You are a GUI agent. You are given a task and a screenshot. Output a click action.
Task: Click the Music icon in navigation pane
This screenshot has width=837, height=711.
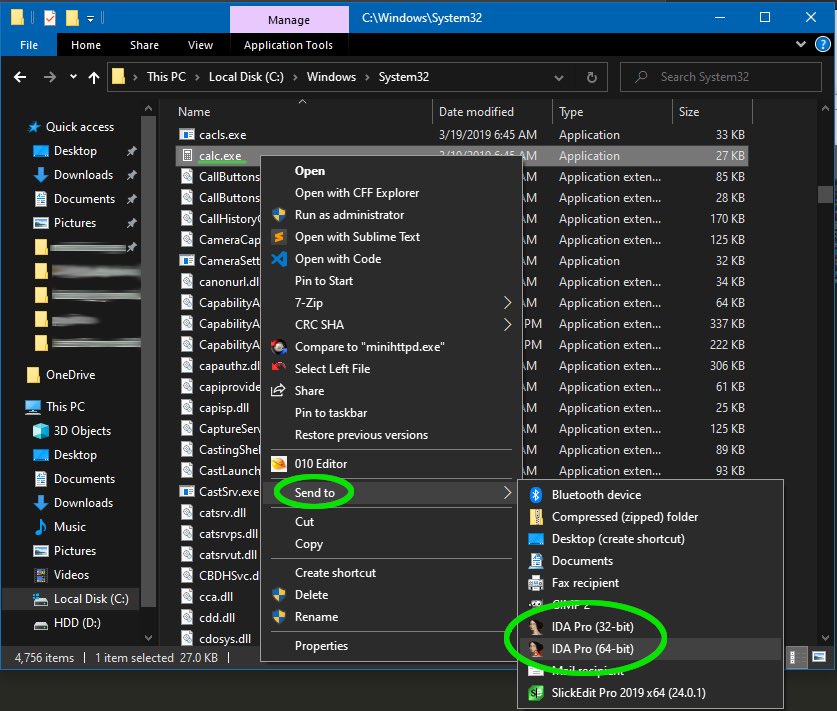41,527
